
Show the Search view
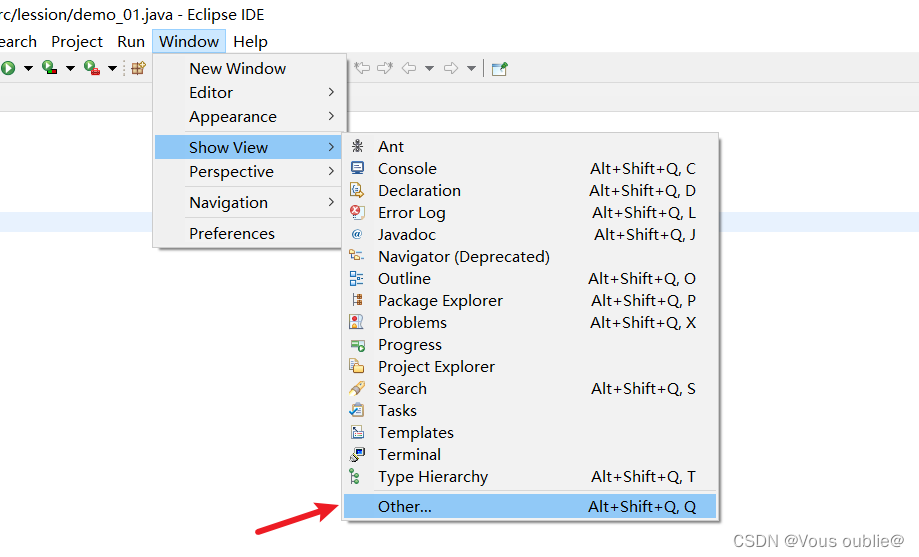click(530, 389)
